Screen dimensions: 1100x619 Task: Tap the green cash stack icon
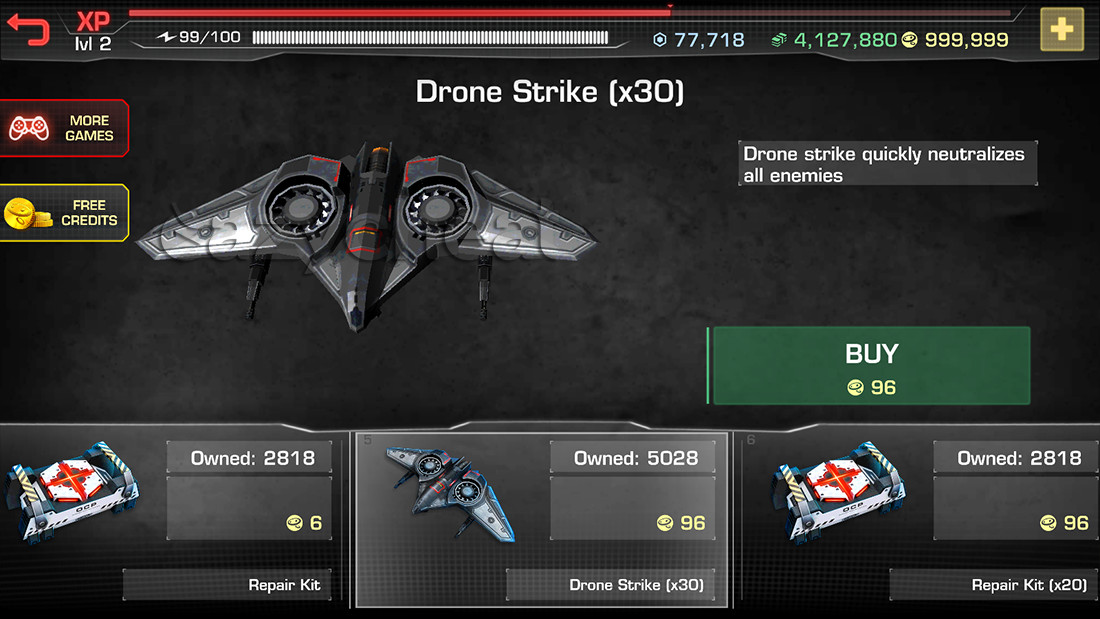[x=779, y=40]
